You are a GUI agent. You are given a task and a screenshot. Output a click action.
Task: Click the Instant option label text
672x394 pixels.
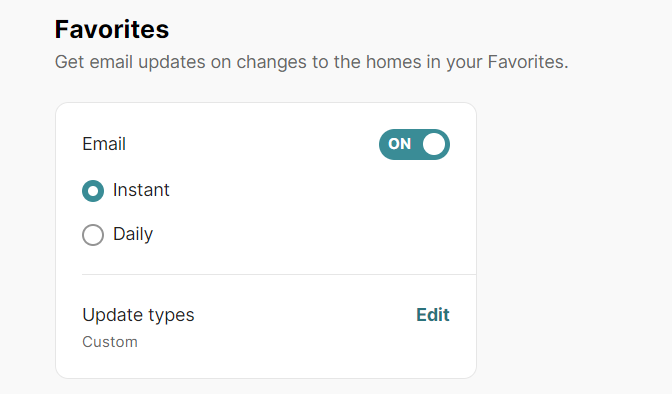[141, 190]
